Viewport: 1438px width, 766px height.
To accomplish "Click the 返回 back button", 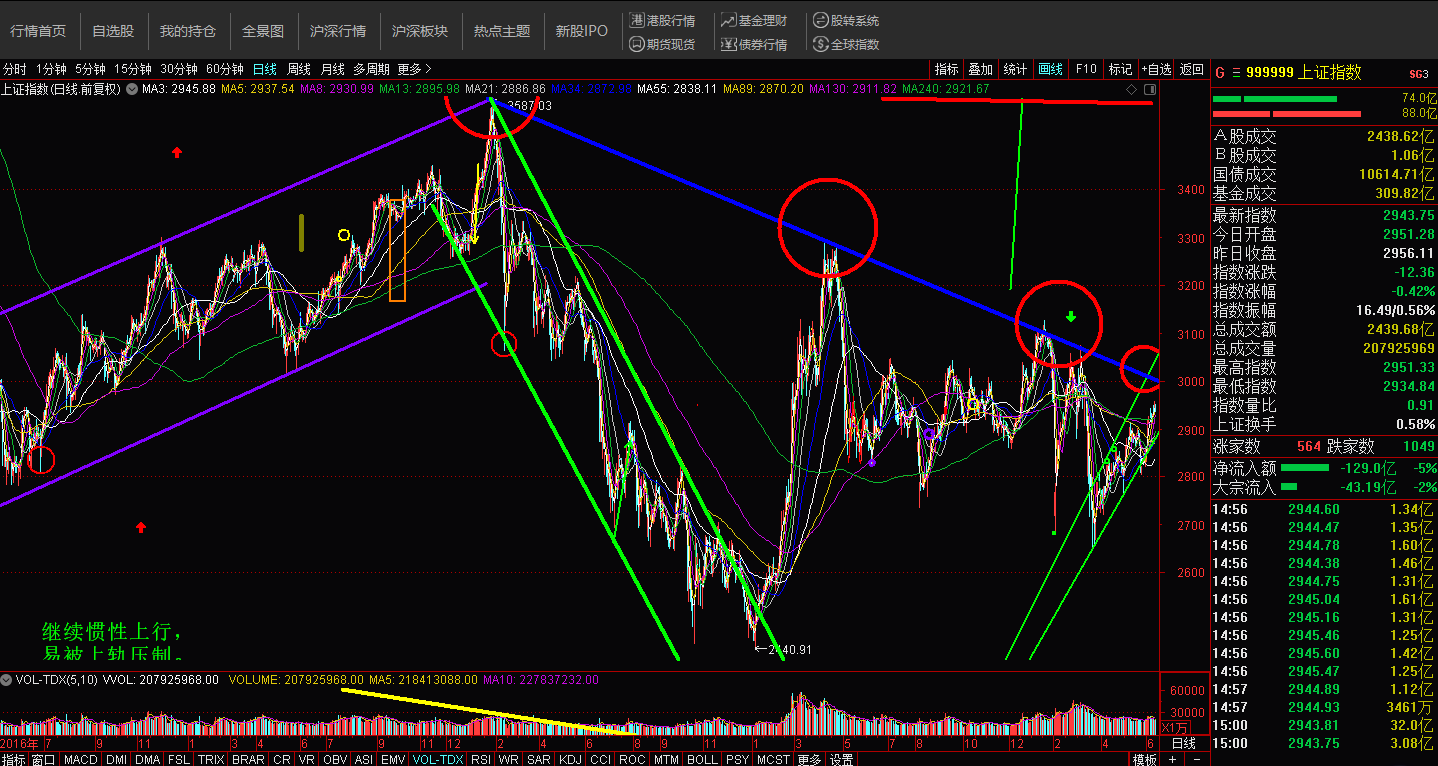I will click(x=1192, y=69).
